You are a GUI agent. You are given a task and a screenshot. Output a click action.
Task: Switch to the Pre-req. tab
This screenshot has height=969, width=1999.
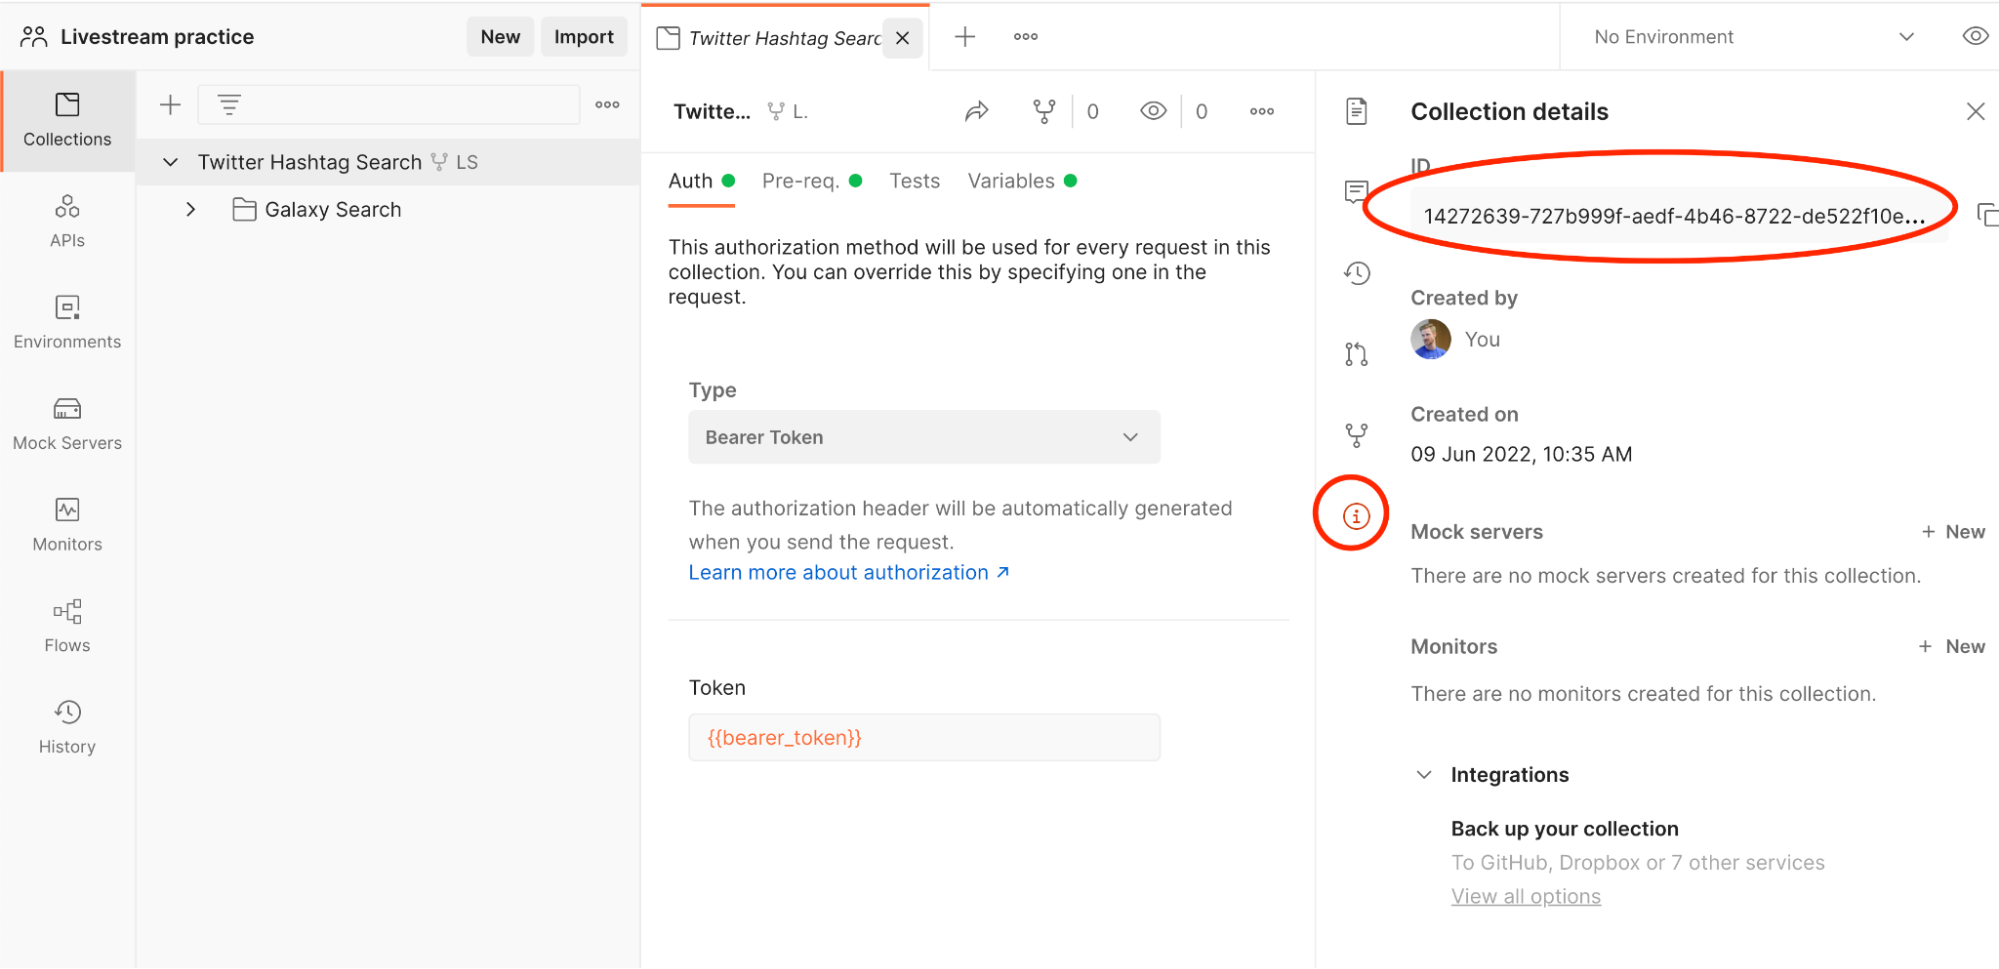(811, 181)
